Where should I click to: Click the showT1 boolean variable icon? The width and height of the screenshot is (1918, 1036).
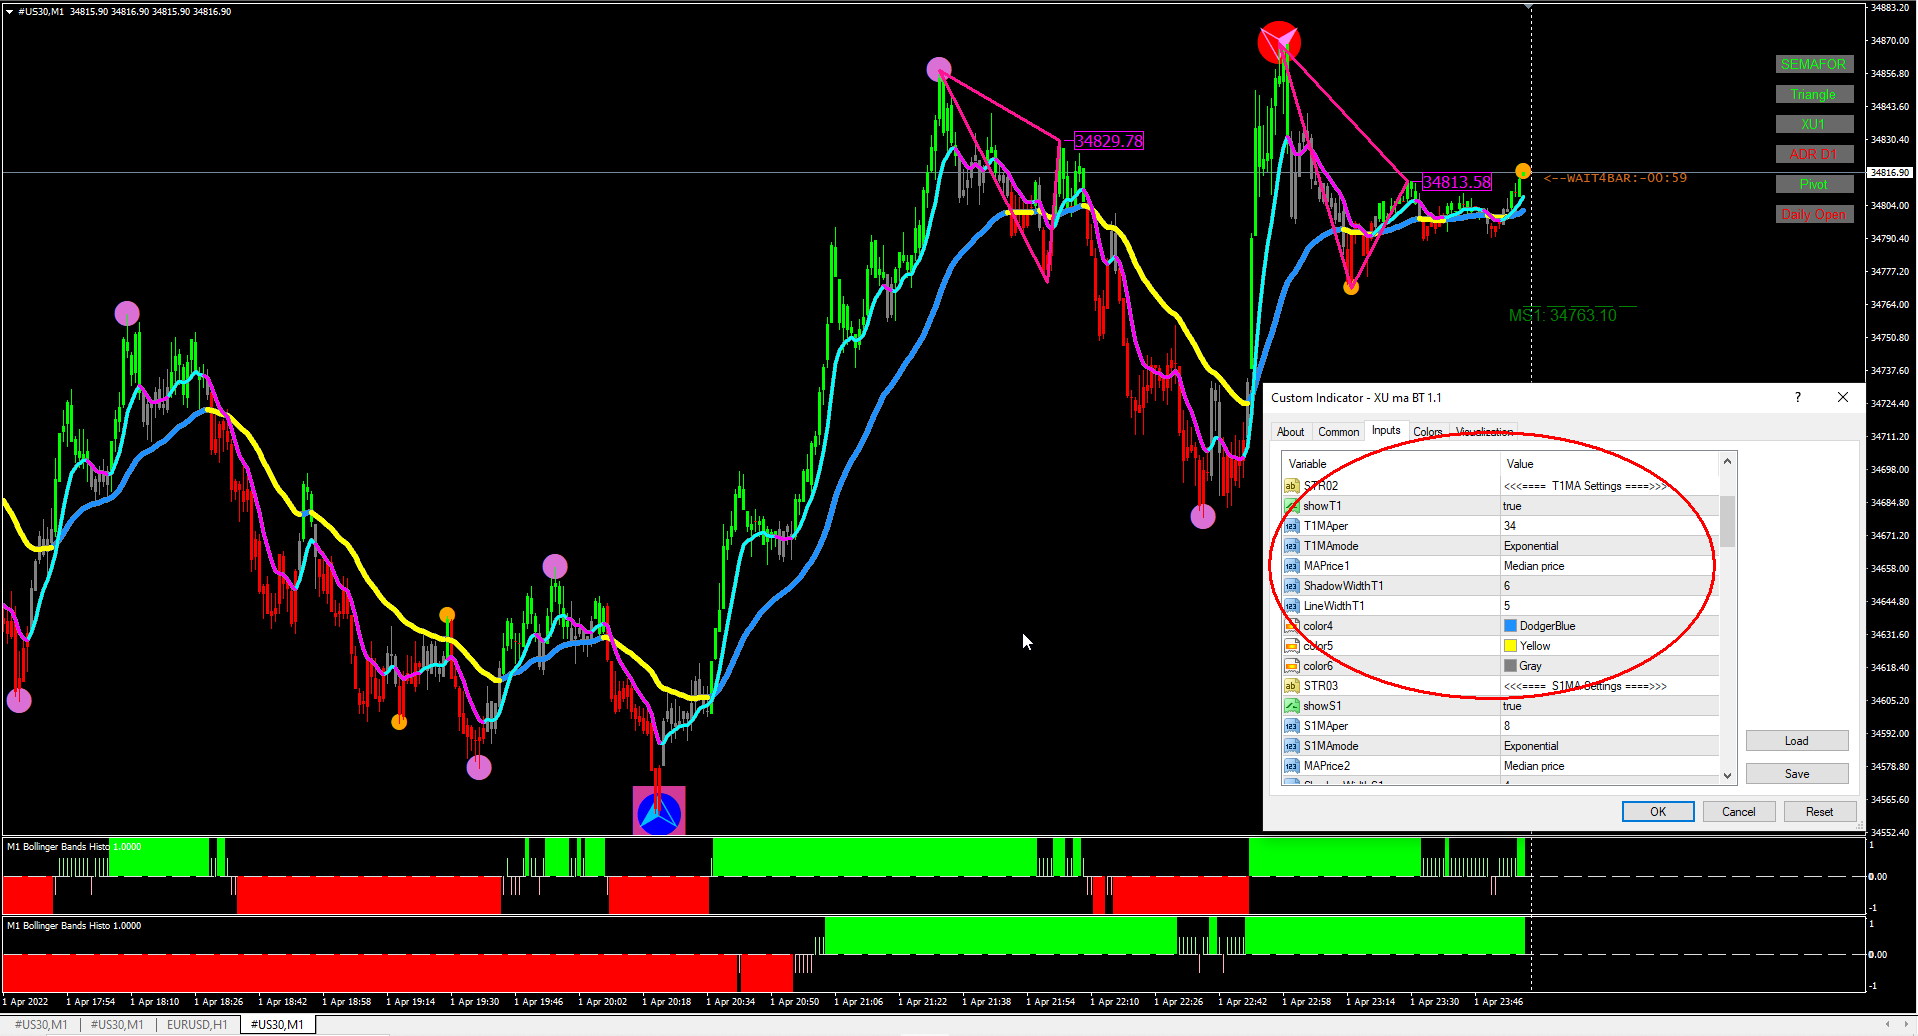click(x=1291, y=506)
